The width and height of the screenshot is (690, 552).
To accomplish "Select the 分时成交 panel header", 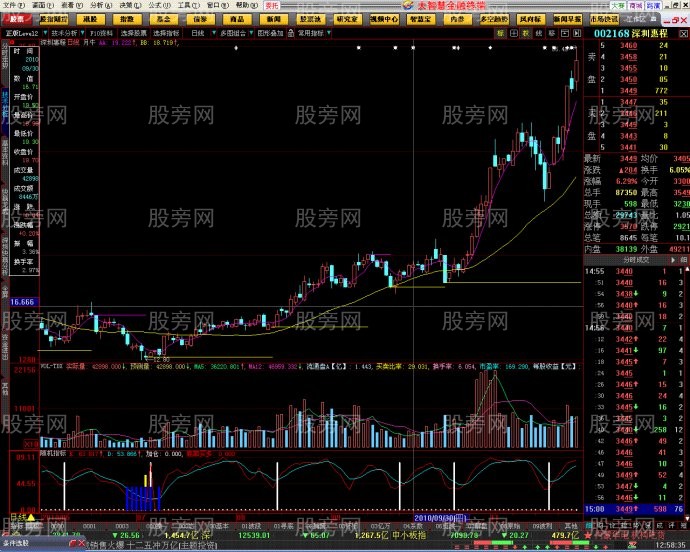I will coord(636,260).
